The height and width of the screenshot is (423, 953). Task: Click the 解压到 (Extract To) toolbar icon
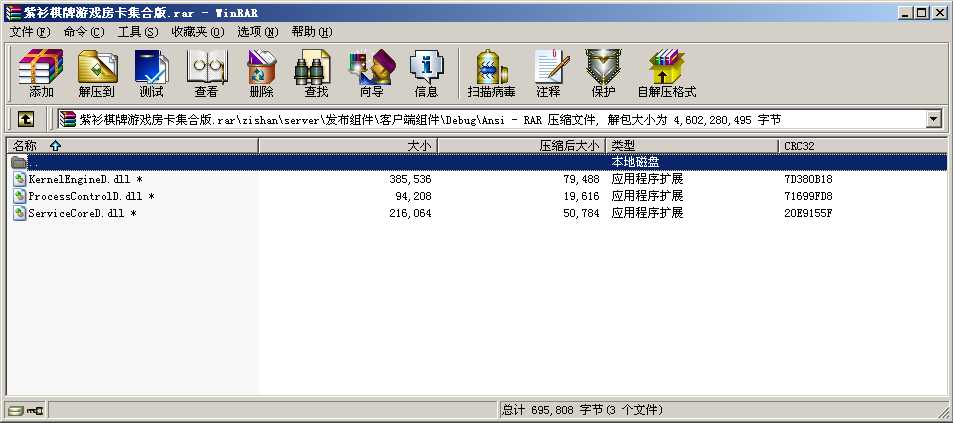[x=97, y=67]
